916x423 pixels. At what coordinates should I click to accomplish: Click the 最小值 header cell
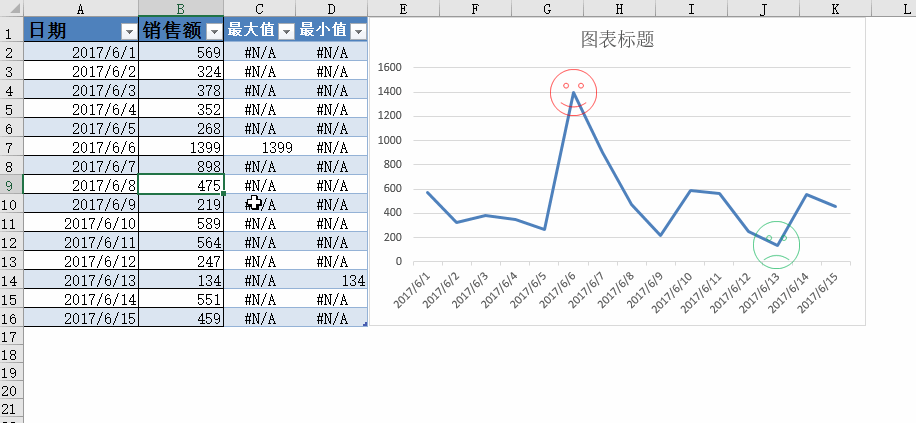332,29
